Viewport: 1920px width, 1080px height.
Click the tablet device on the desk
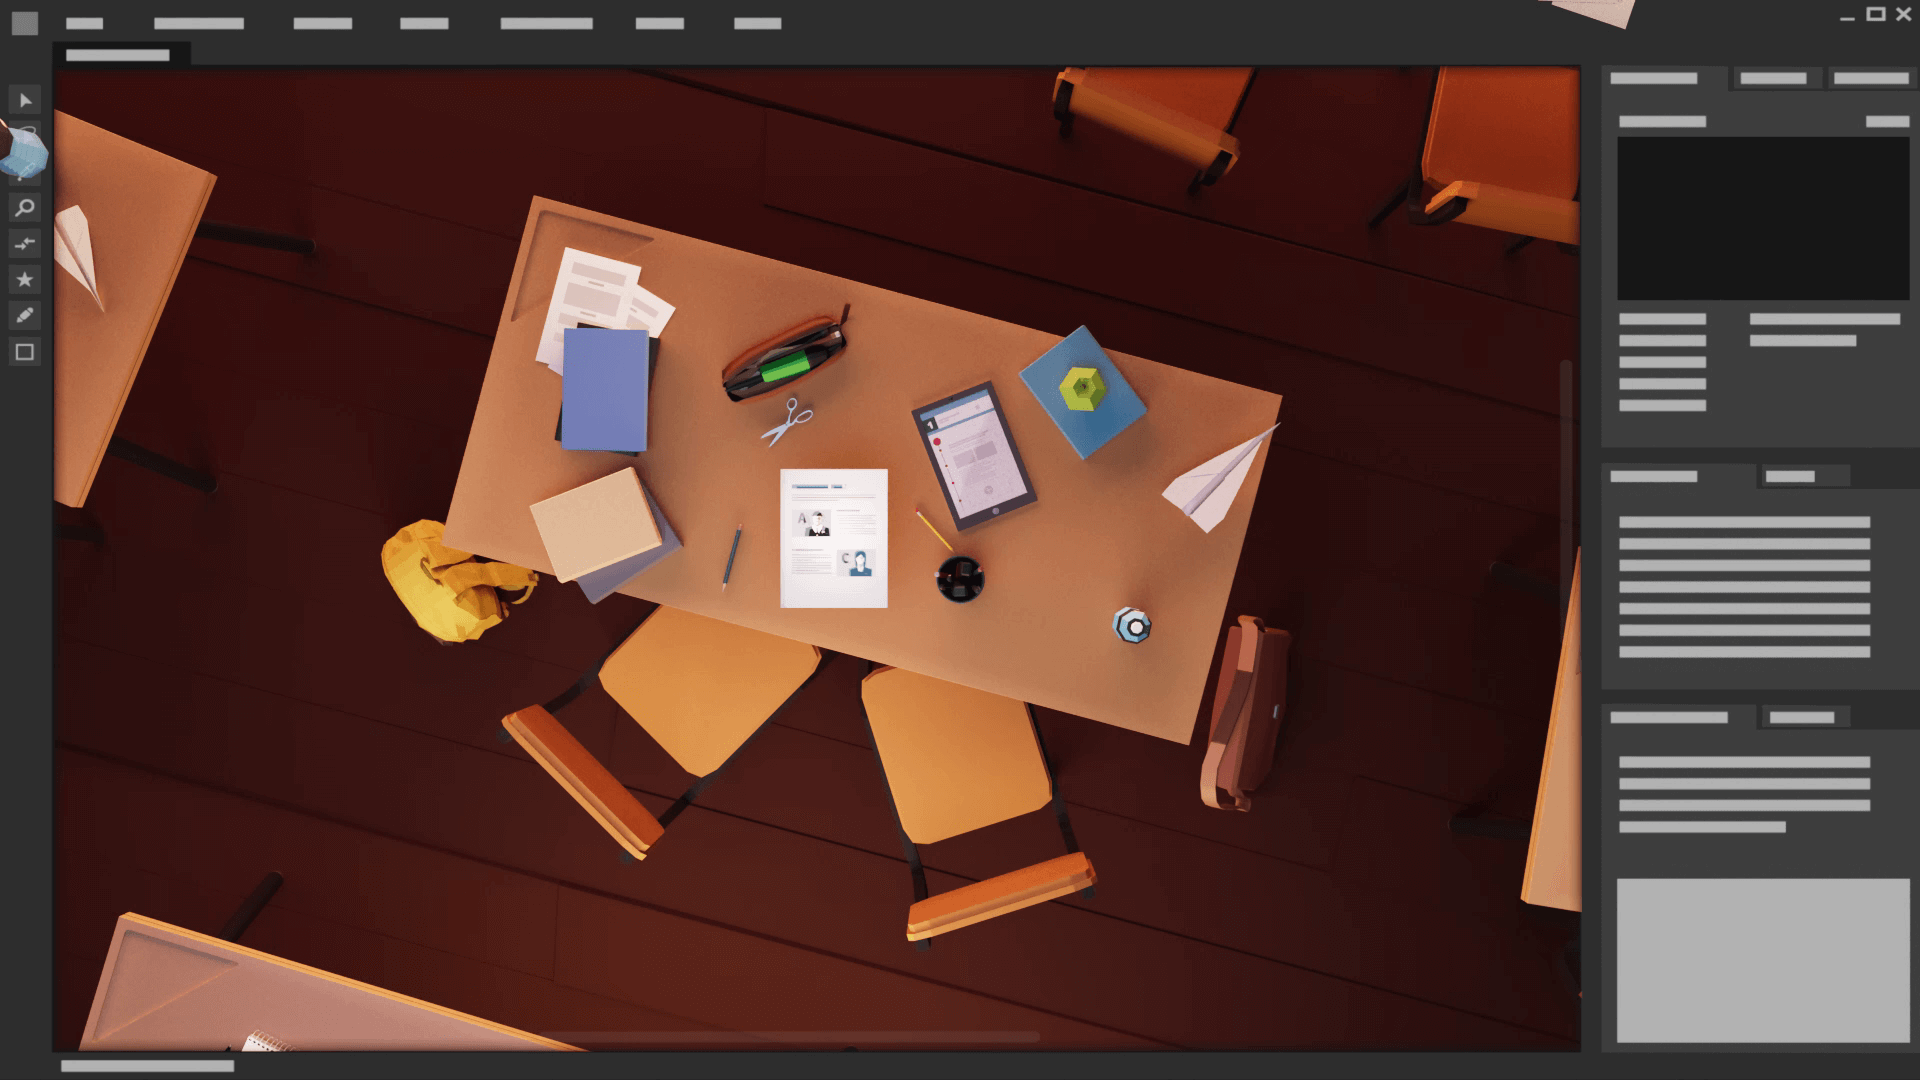pyautogui.click(x=973, y=455)
